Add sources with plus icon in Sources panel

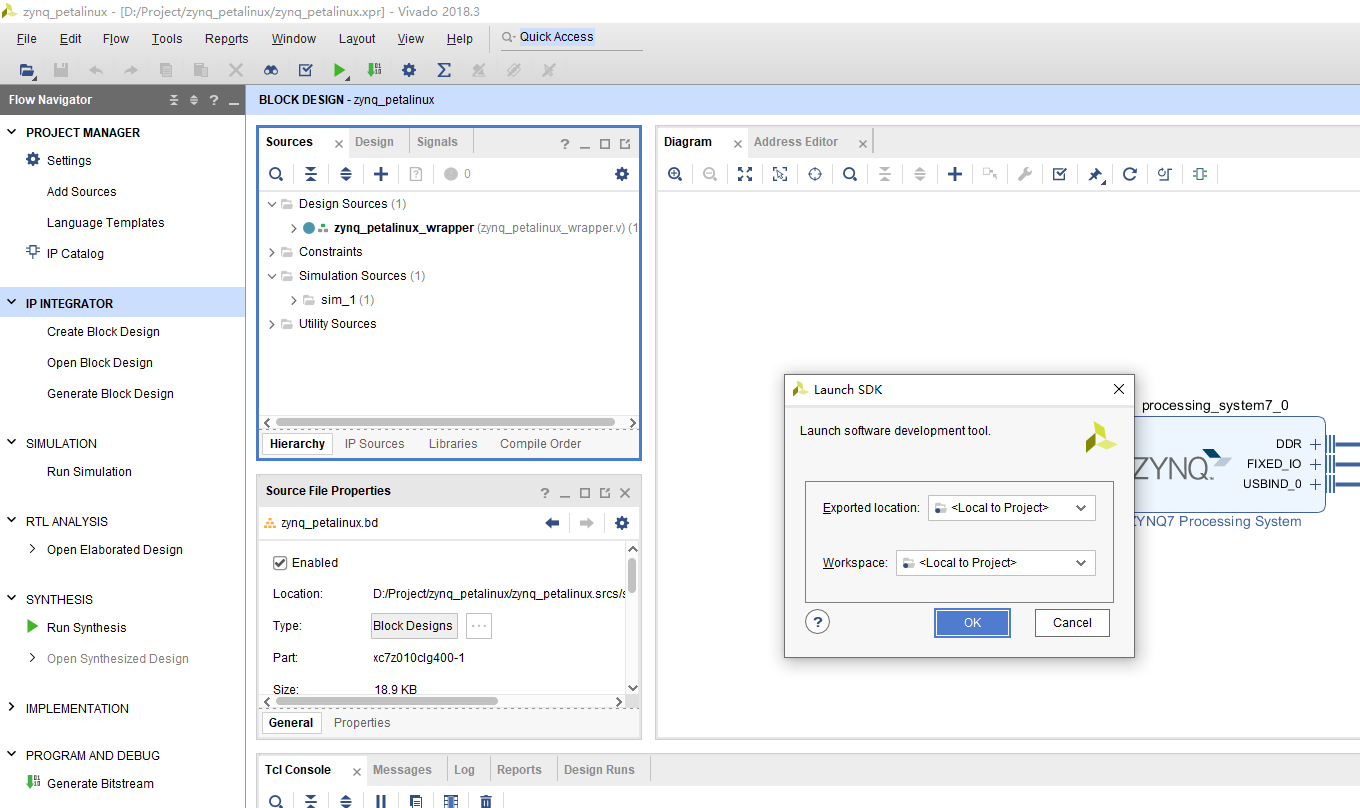tap(381, 174)
